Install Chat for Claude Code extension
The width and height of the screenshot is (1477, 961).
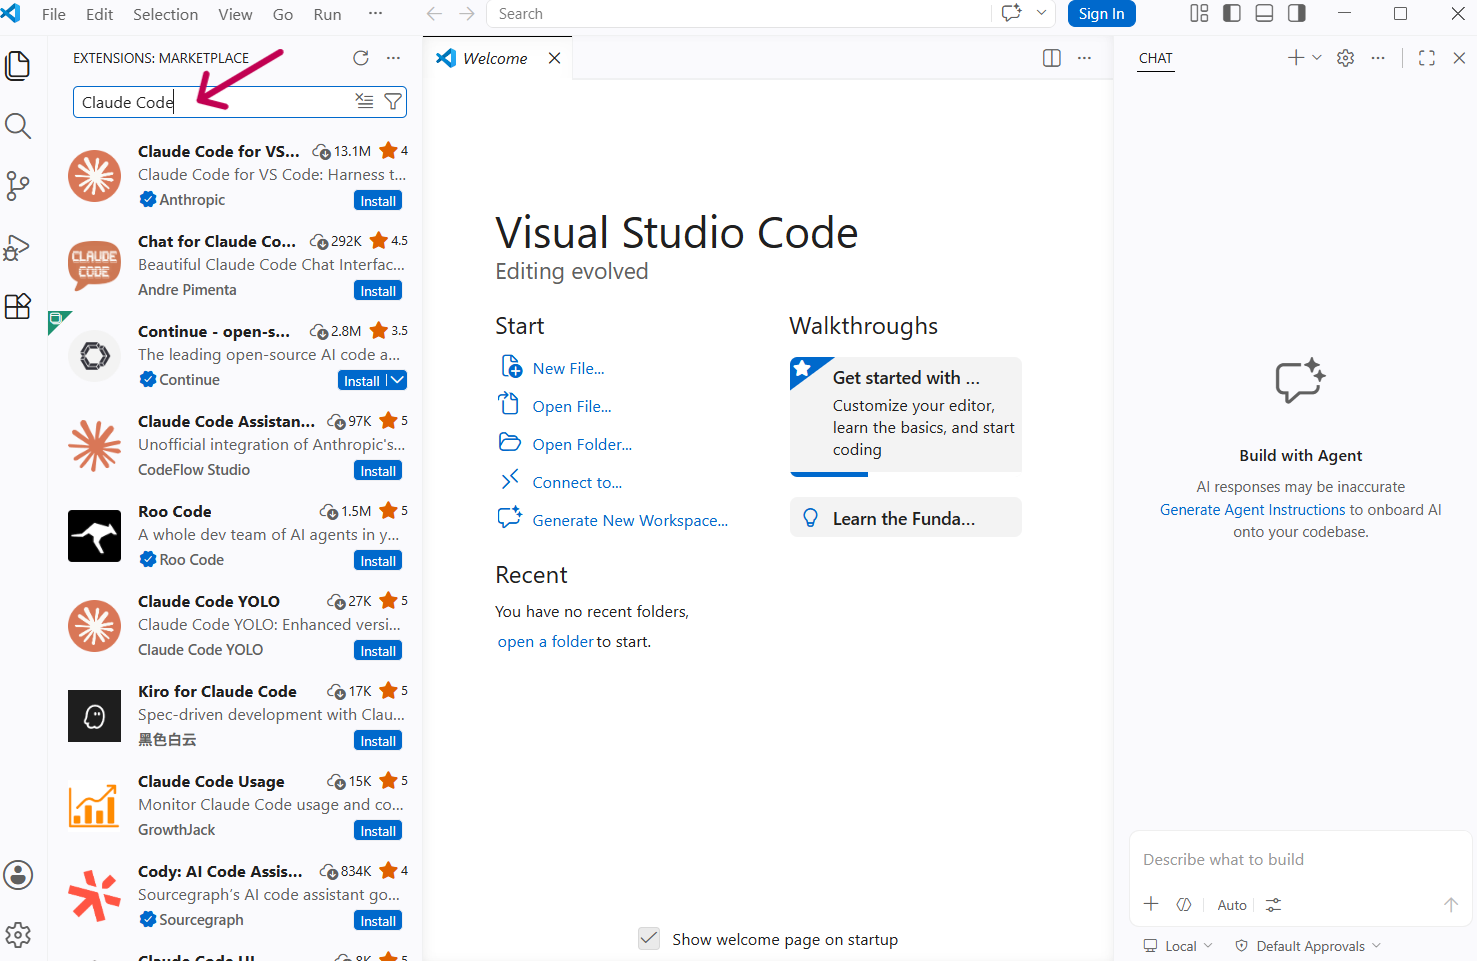[x=378, y=291]
